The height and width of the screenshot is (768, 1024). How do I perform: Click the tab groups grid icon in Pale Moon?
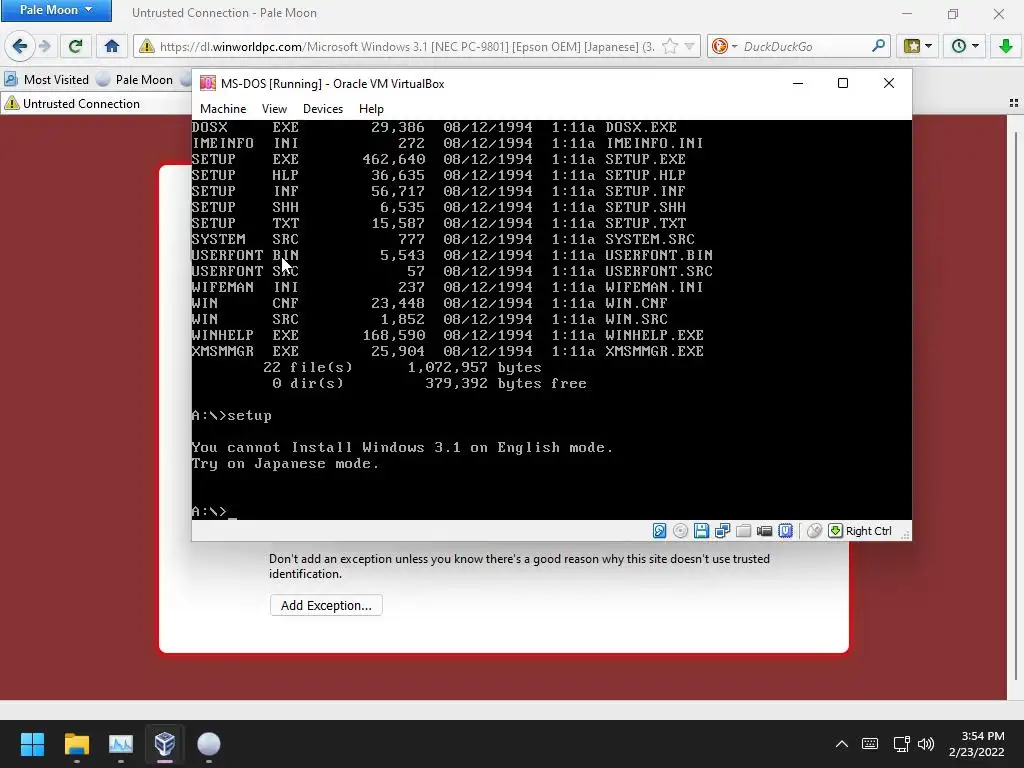coord(1014,103)
